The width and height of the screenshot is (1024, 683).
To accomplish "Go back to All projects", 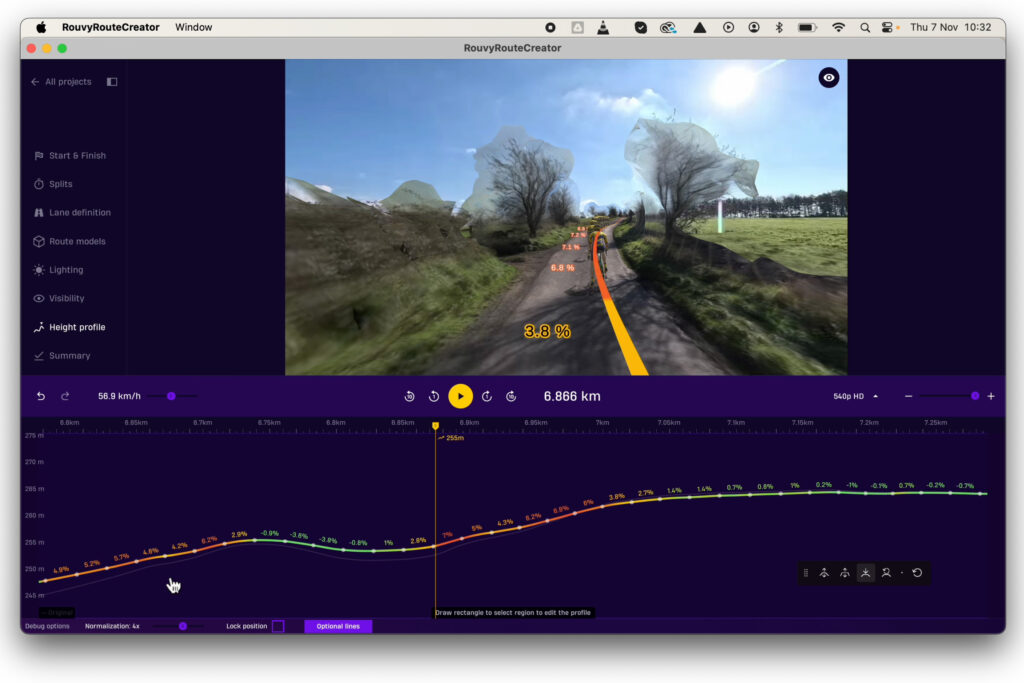I will coord(61,82).
